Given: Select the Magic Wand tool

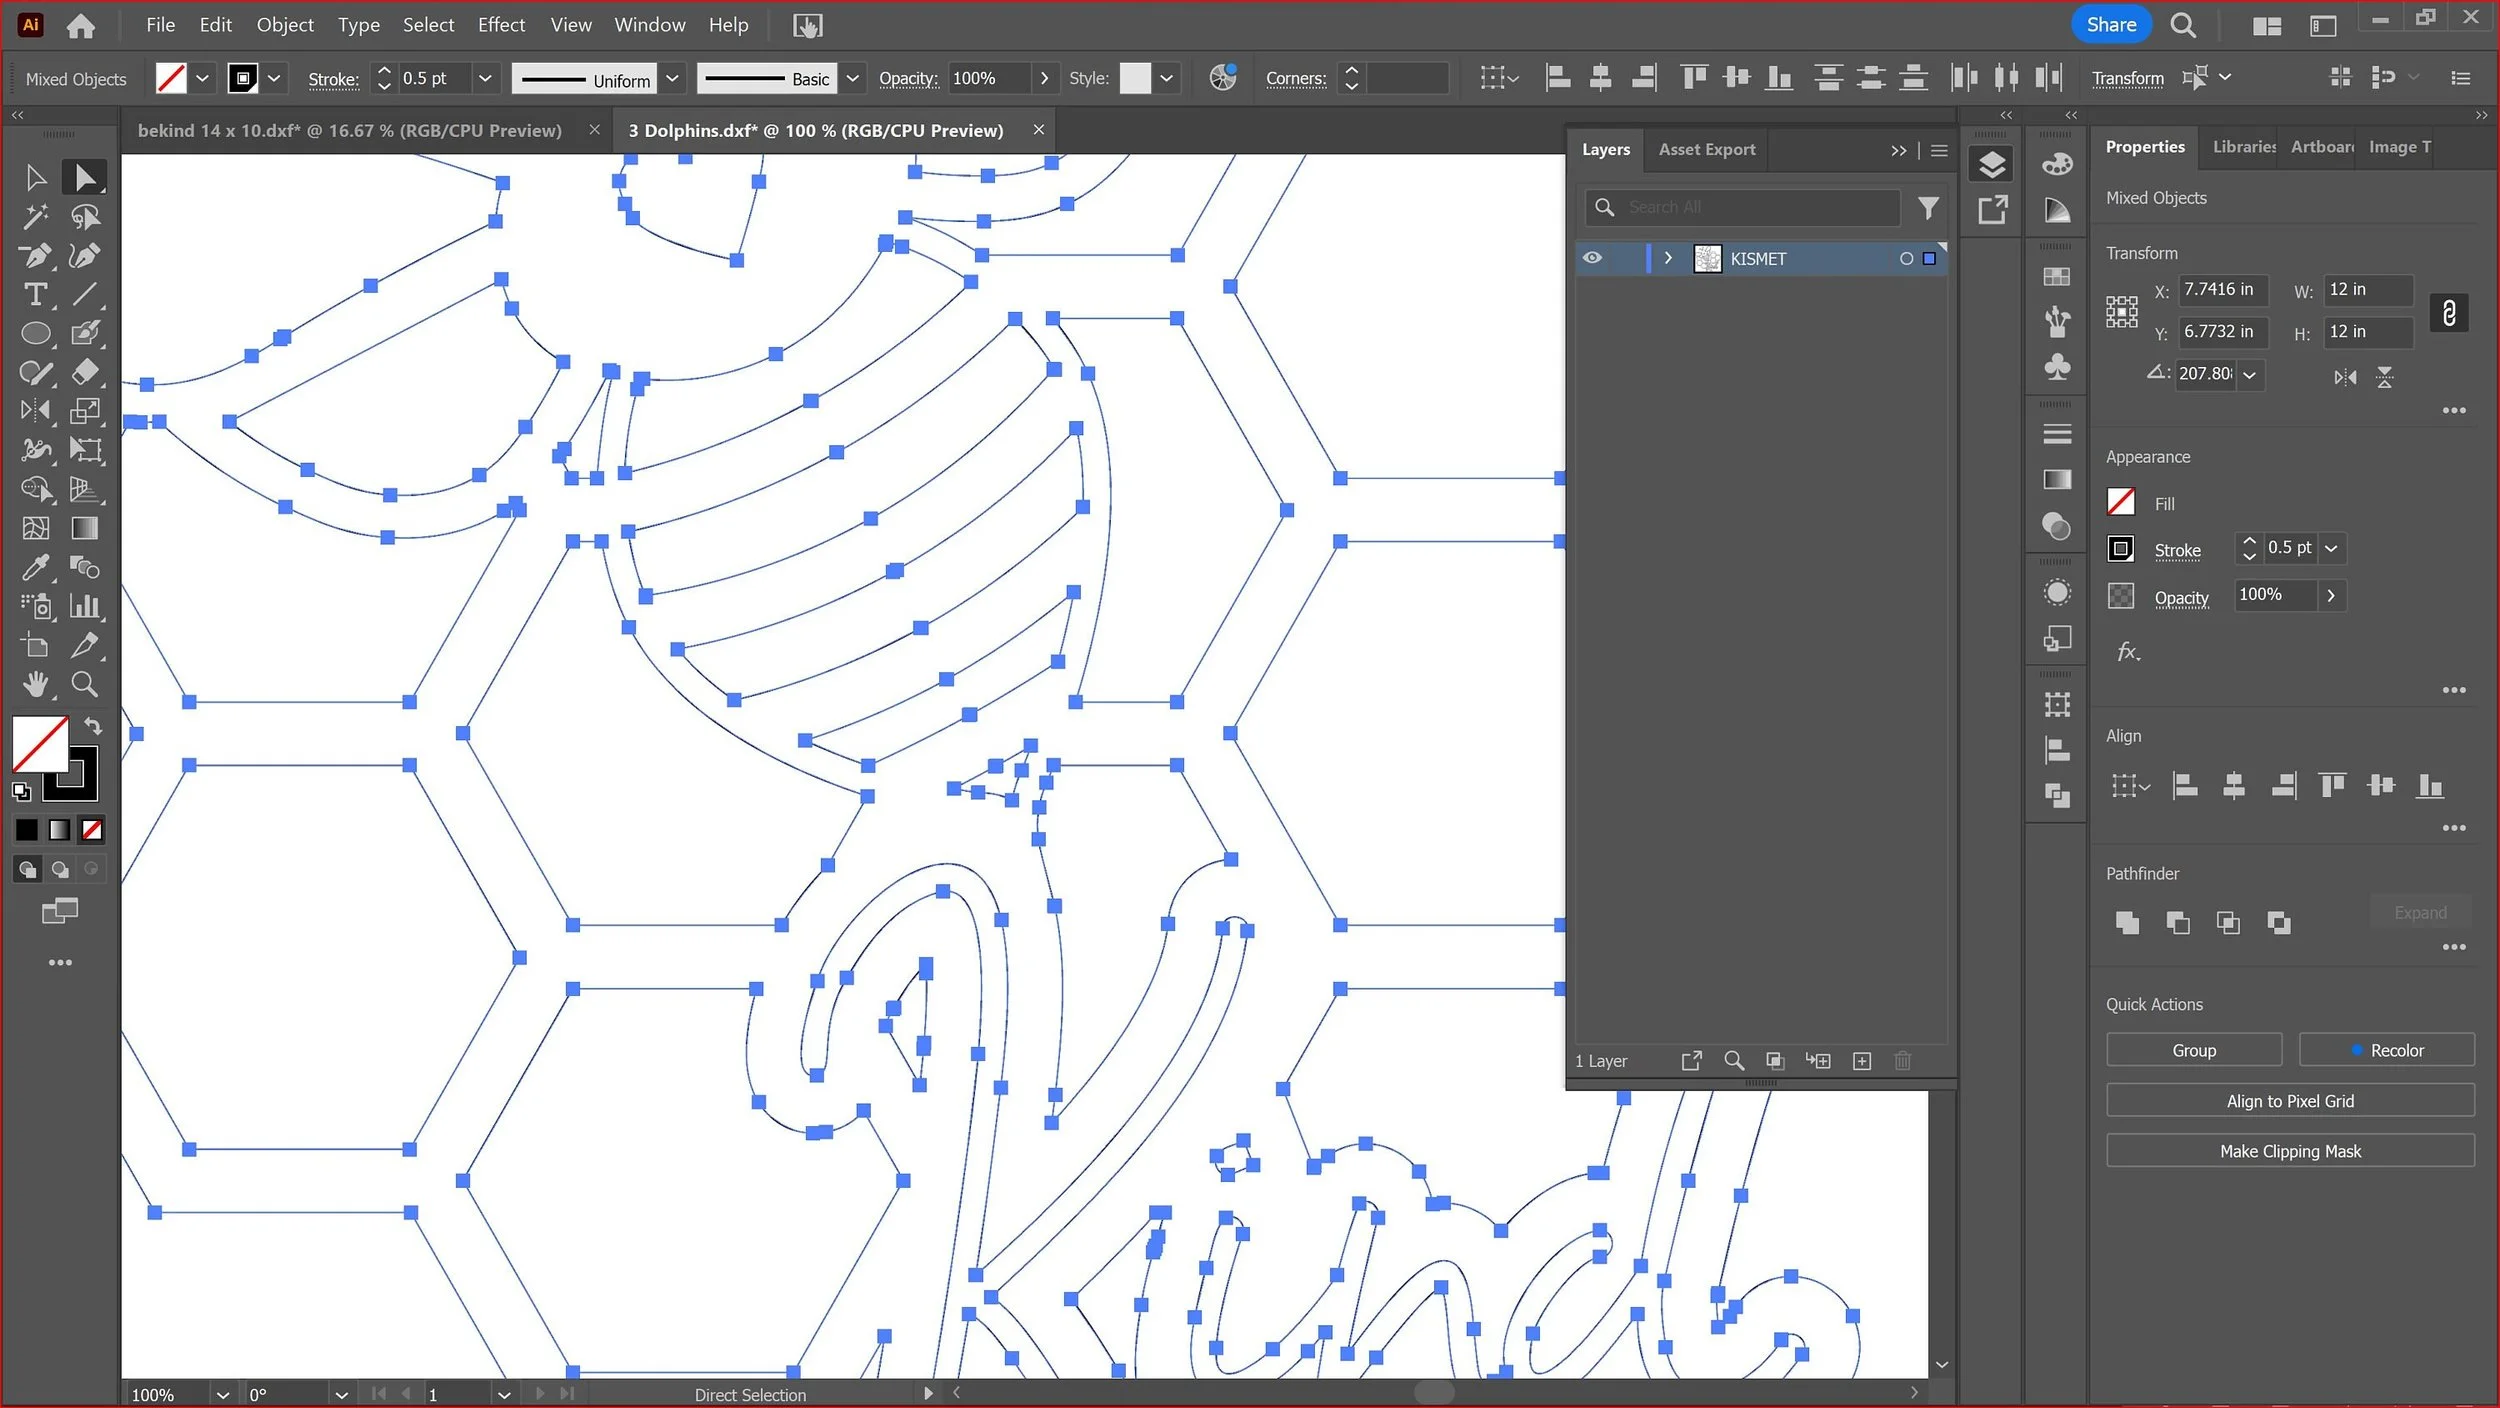Looking at the screenshot, I should (35, 217).
